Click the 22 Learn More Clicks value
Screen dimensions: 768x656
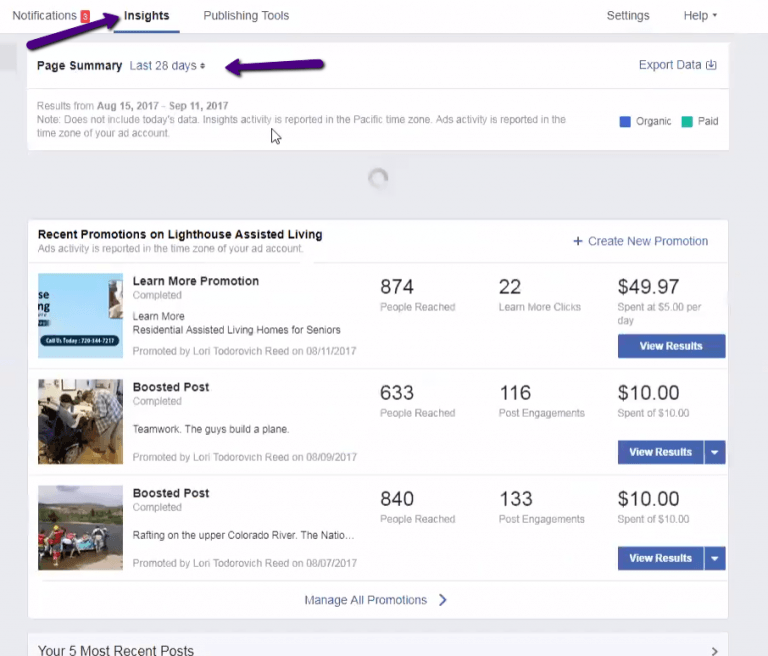(509, 287)
